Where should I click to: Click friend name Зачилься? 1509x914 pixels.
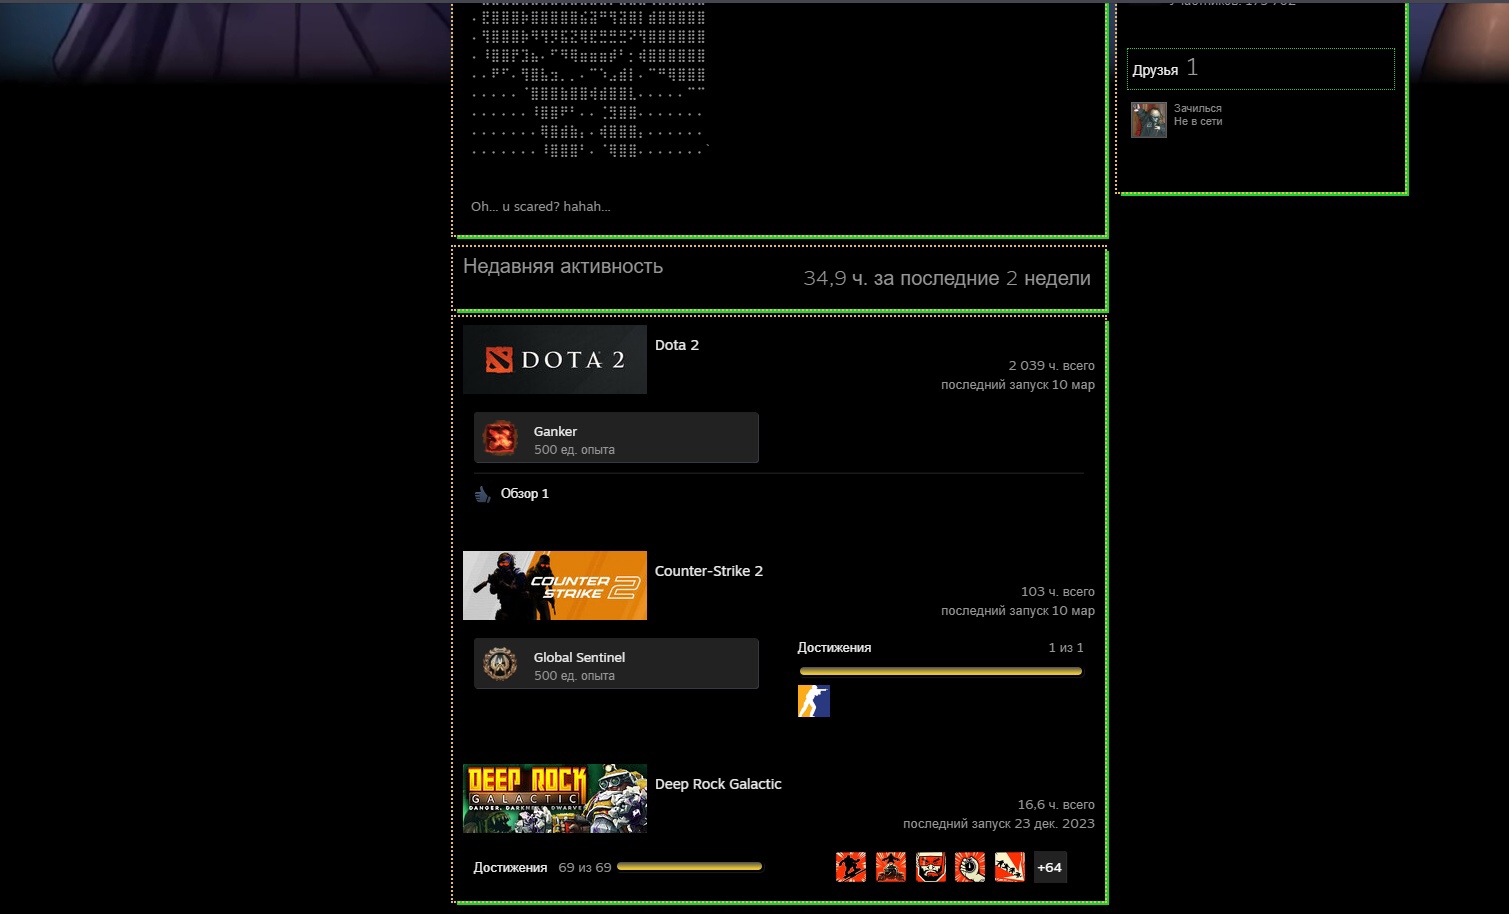(x=1198, y=108)
